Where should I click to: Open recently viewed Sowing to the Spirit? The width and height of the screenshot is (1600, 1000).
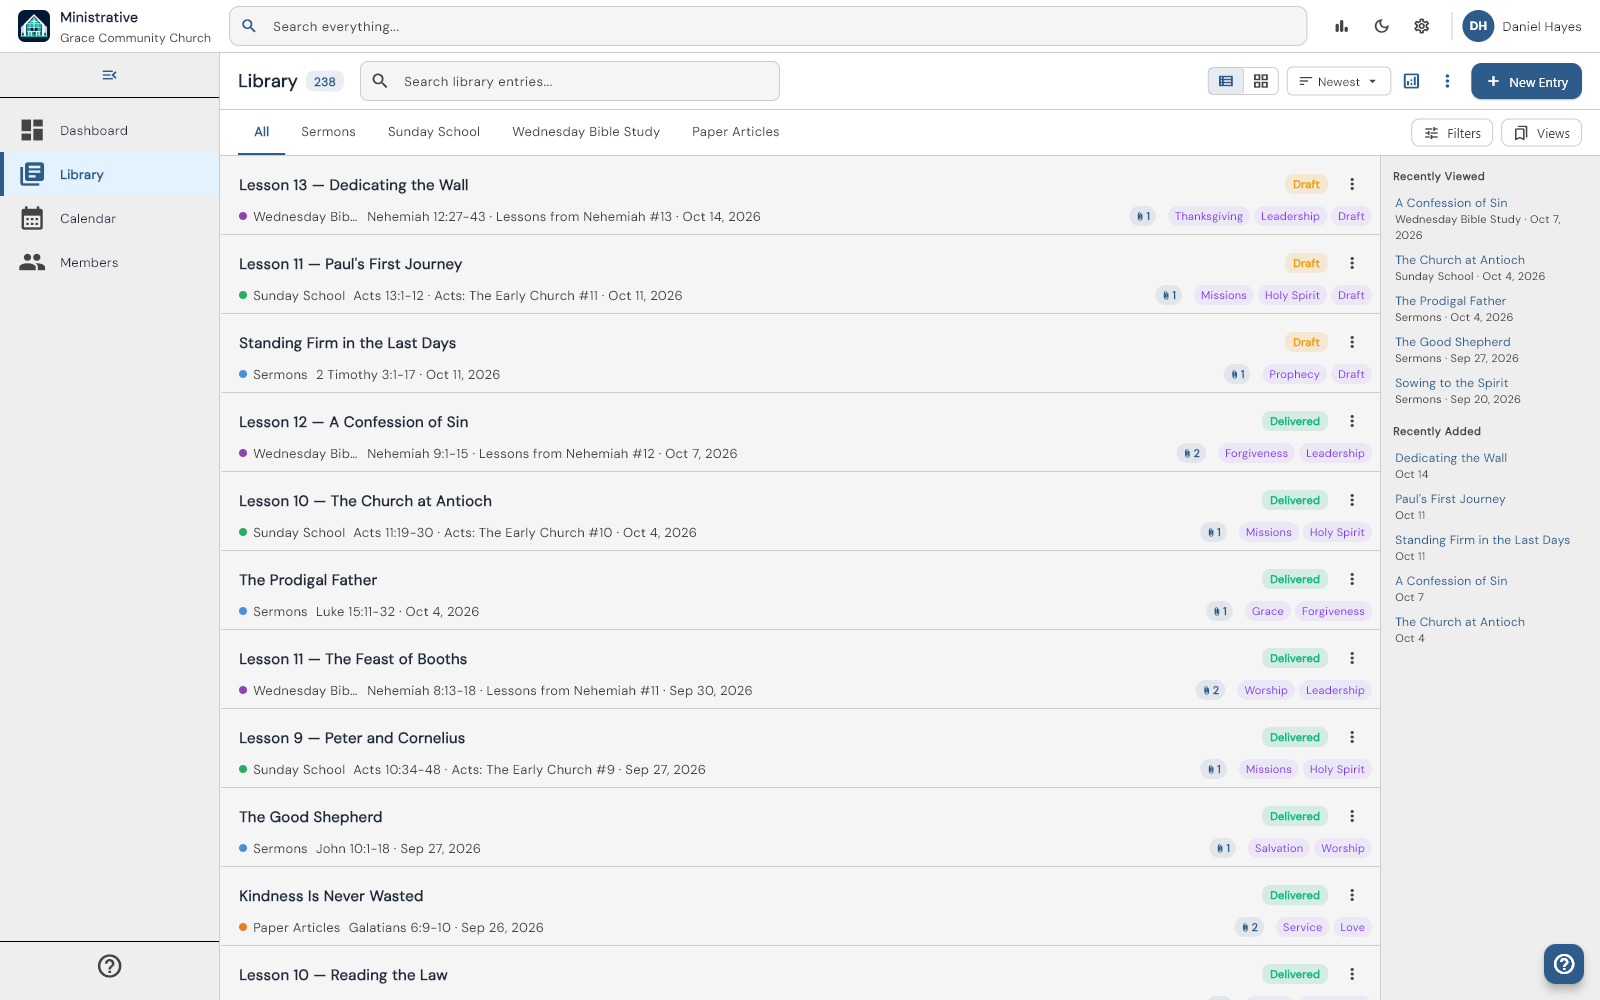(x=1451, y=383)
